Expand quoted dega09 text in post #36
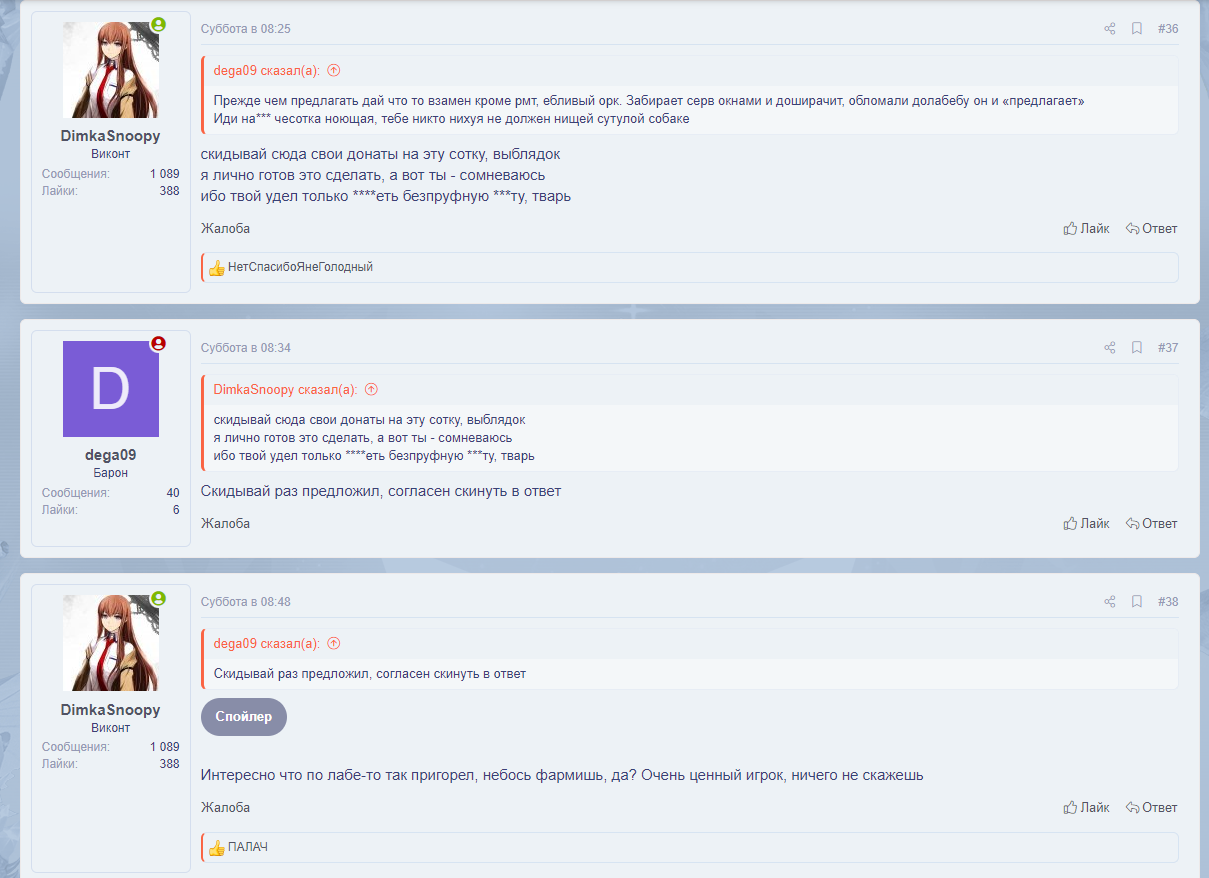The image size is (1209, 878). tap(690, 109)
